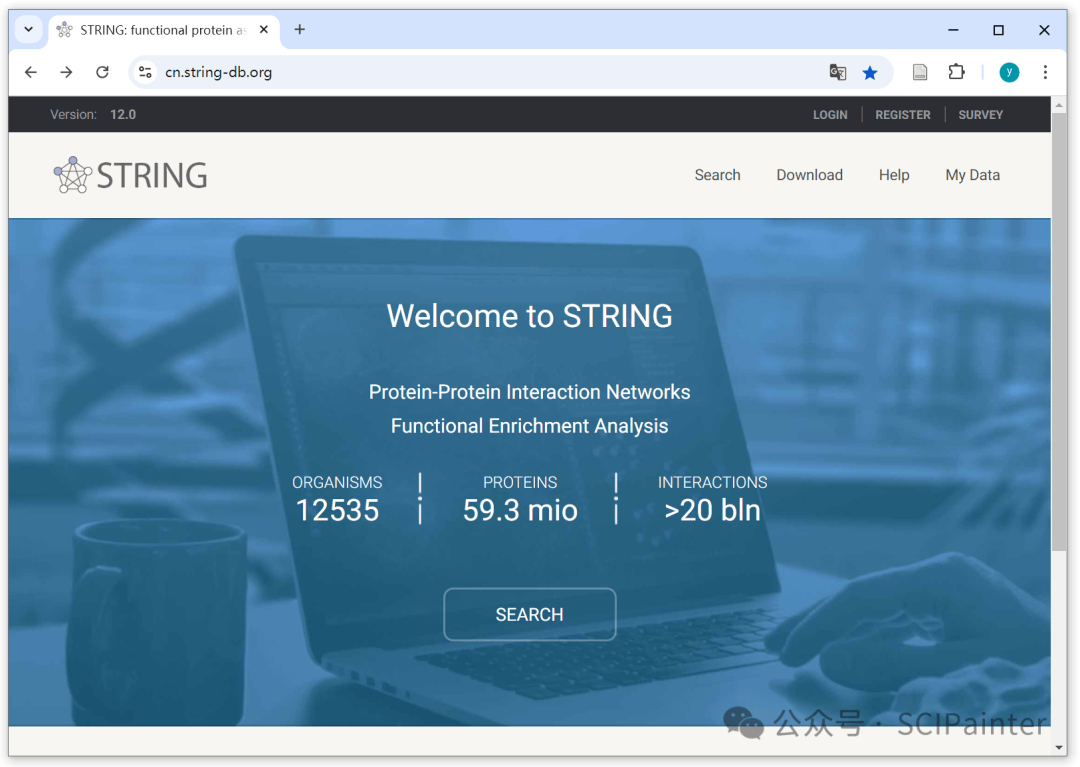Go back to the previous page

point(31,72)
